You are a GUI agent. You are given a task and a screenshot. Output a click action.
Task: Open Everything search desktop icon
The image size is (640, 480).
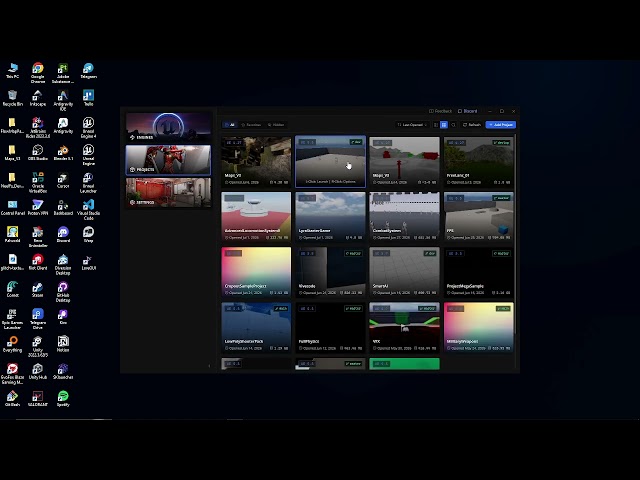pyautogui.click(x=12, y=344)
